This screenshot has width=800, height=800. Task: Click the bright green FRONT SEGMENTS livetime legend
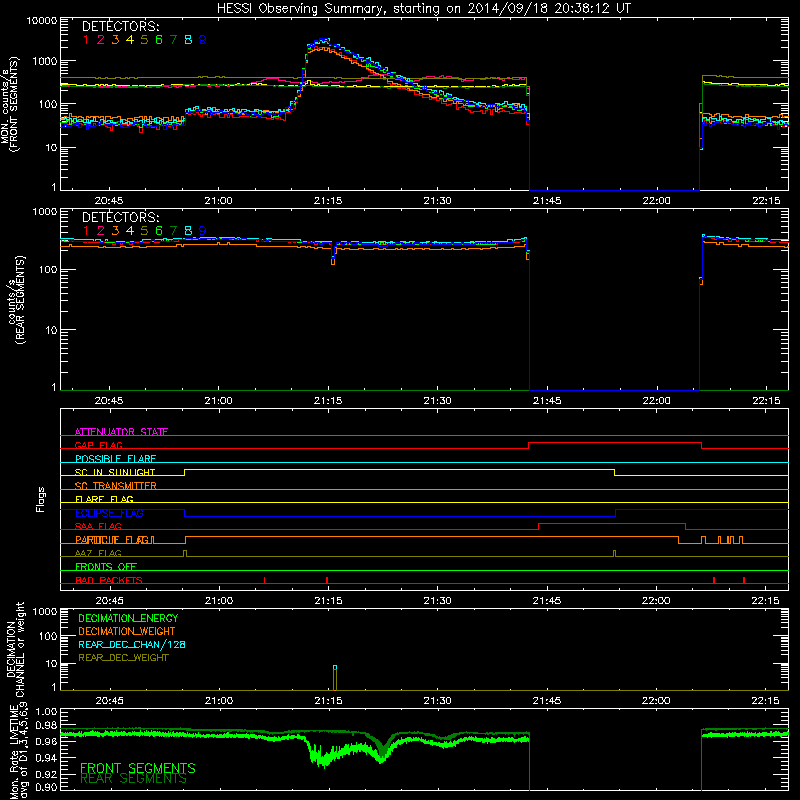coord(138,768)
